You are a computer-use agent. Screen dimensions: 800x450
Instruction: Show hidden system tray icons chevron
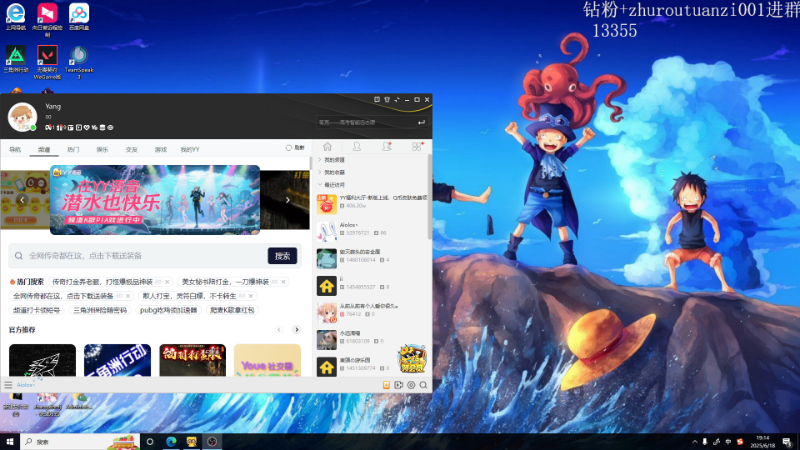coord(694,442)
